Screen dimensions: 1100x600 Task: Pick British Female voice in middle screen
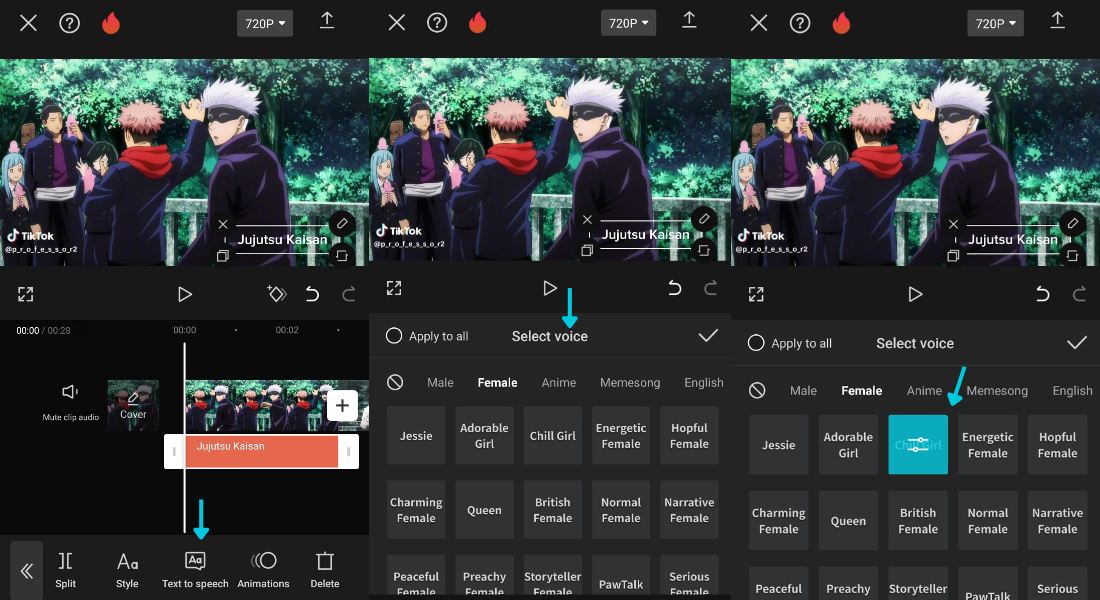click(553, 510)
